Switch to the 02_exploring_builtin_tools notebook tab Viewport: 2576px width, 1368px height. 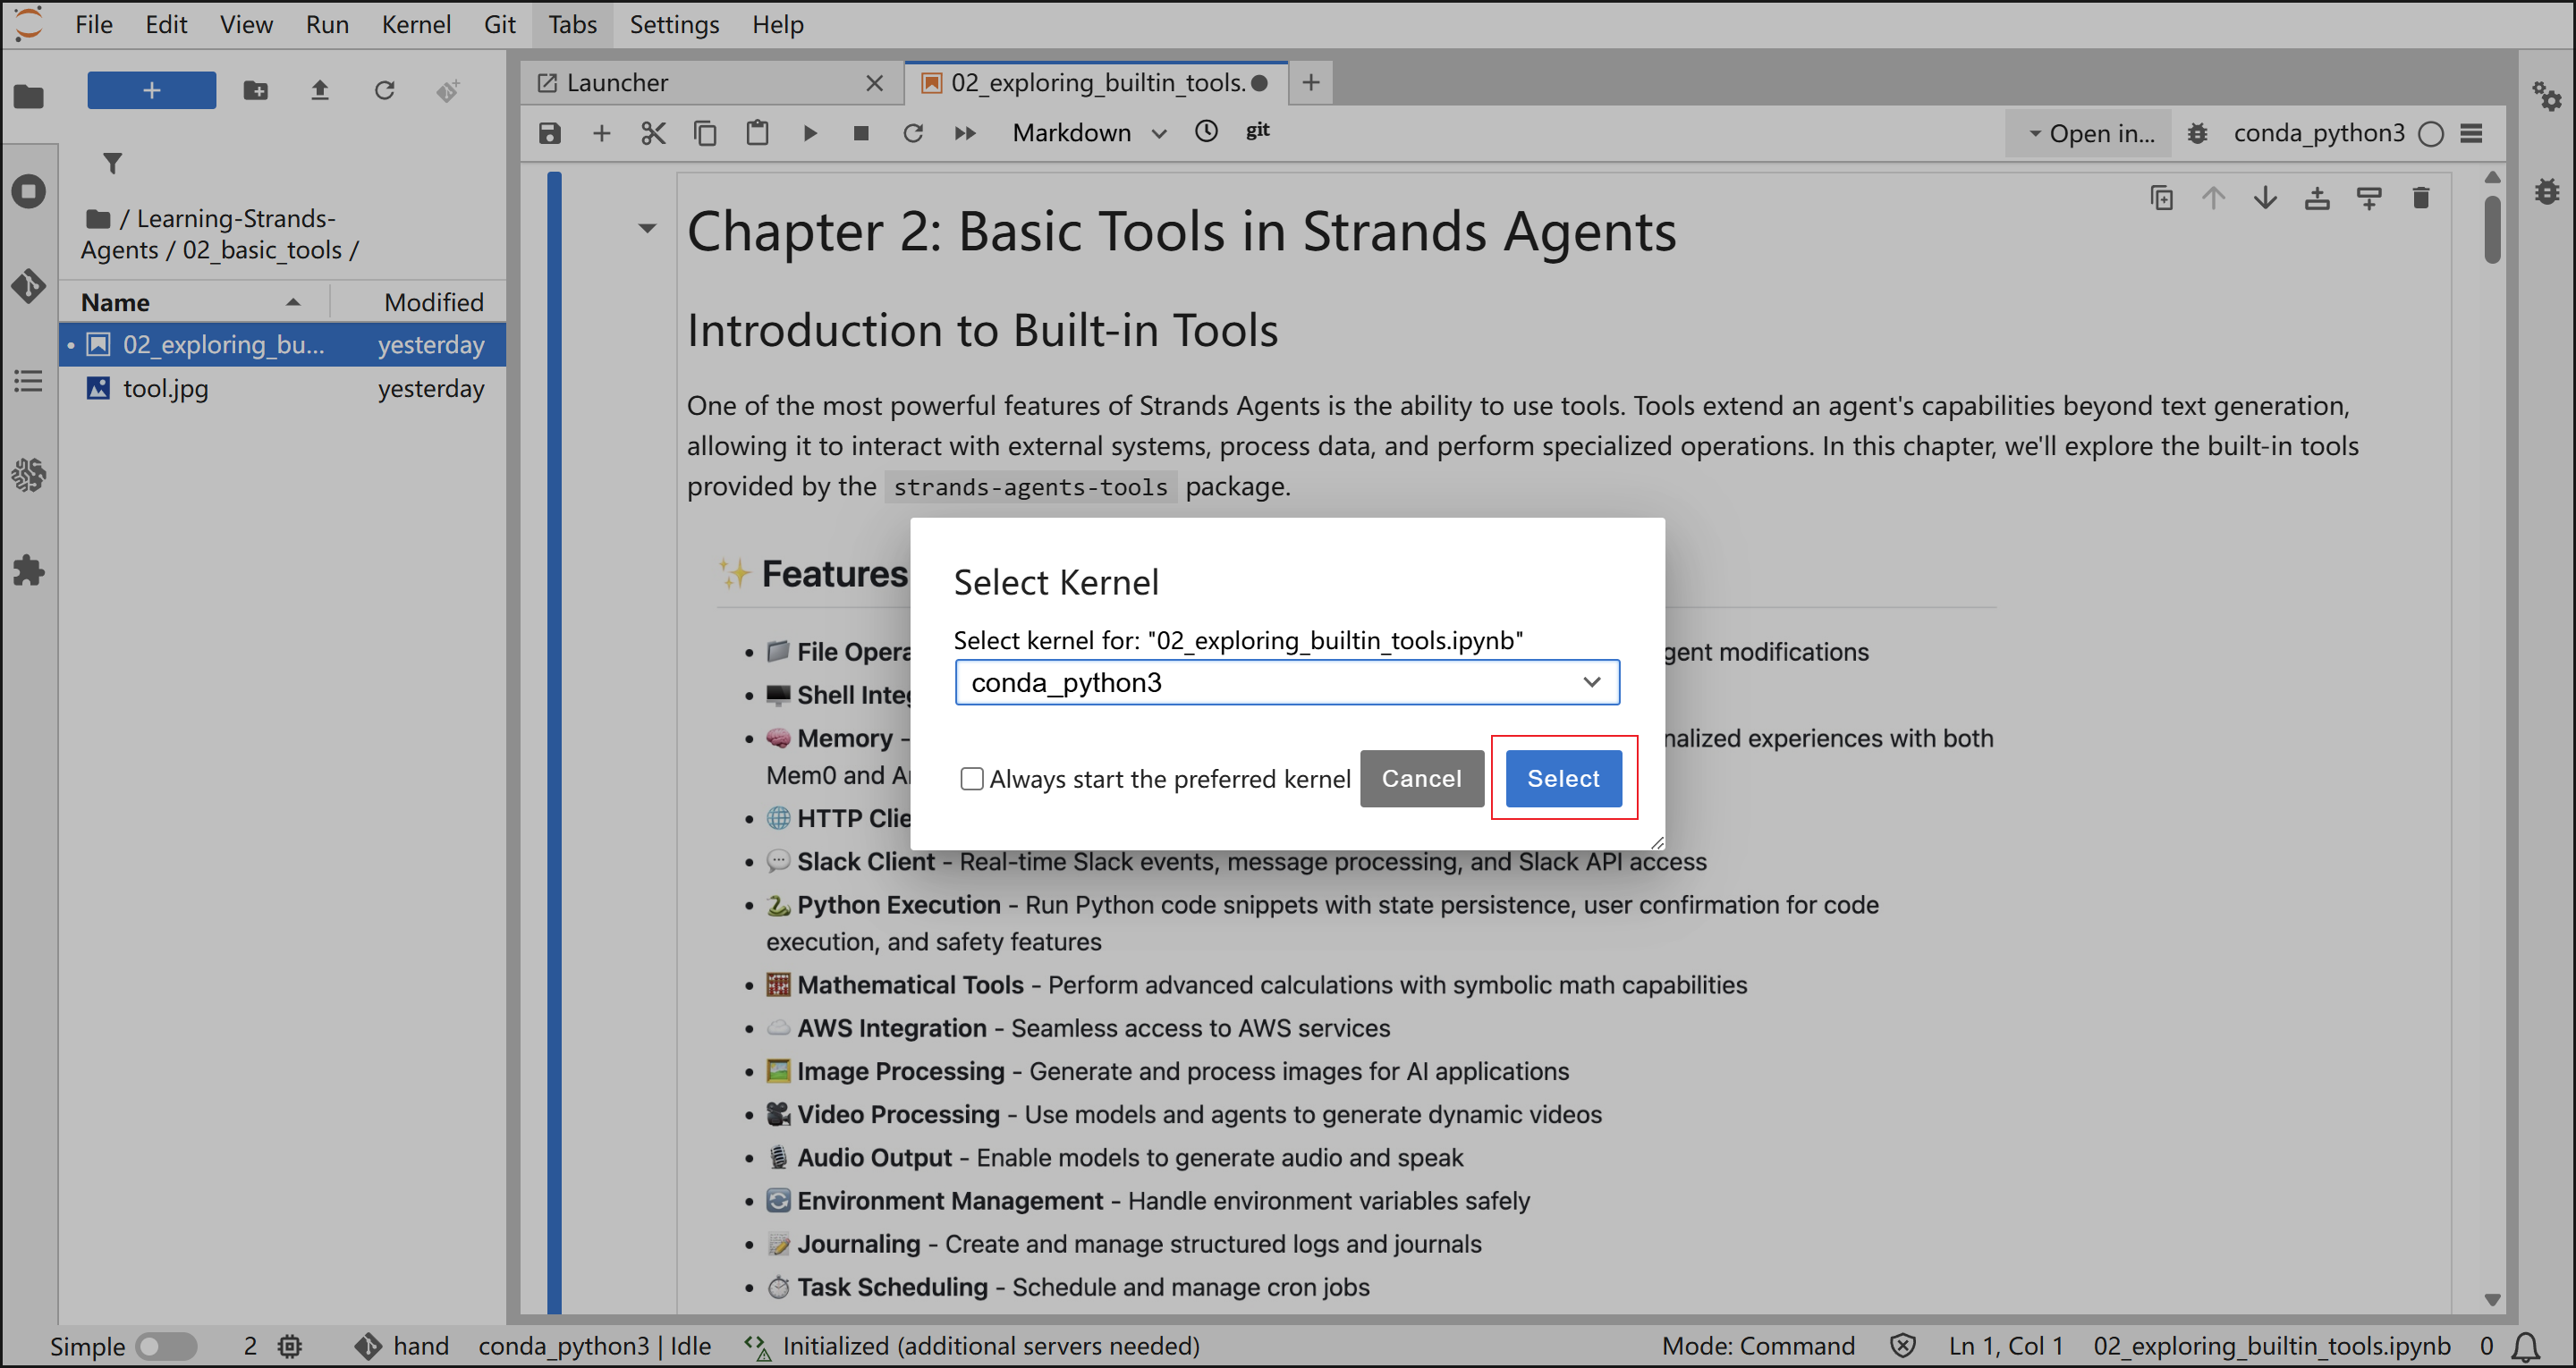click(1097, 83)
